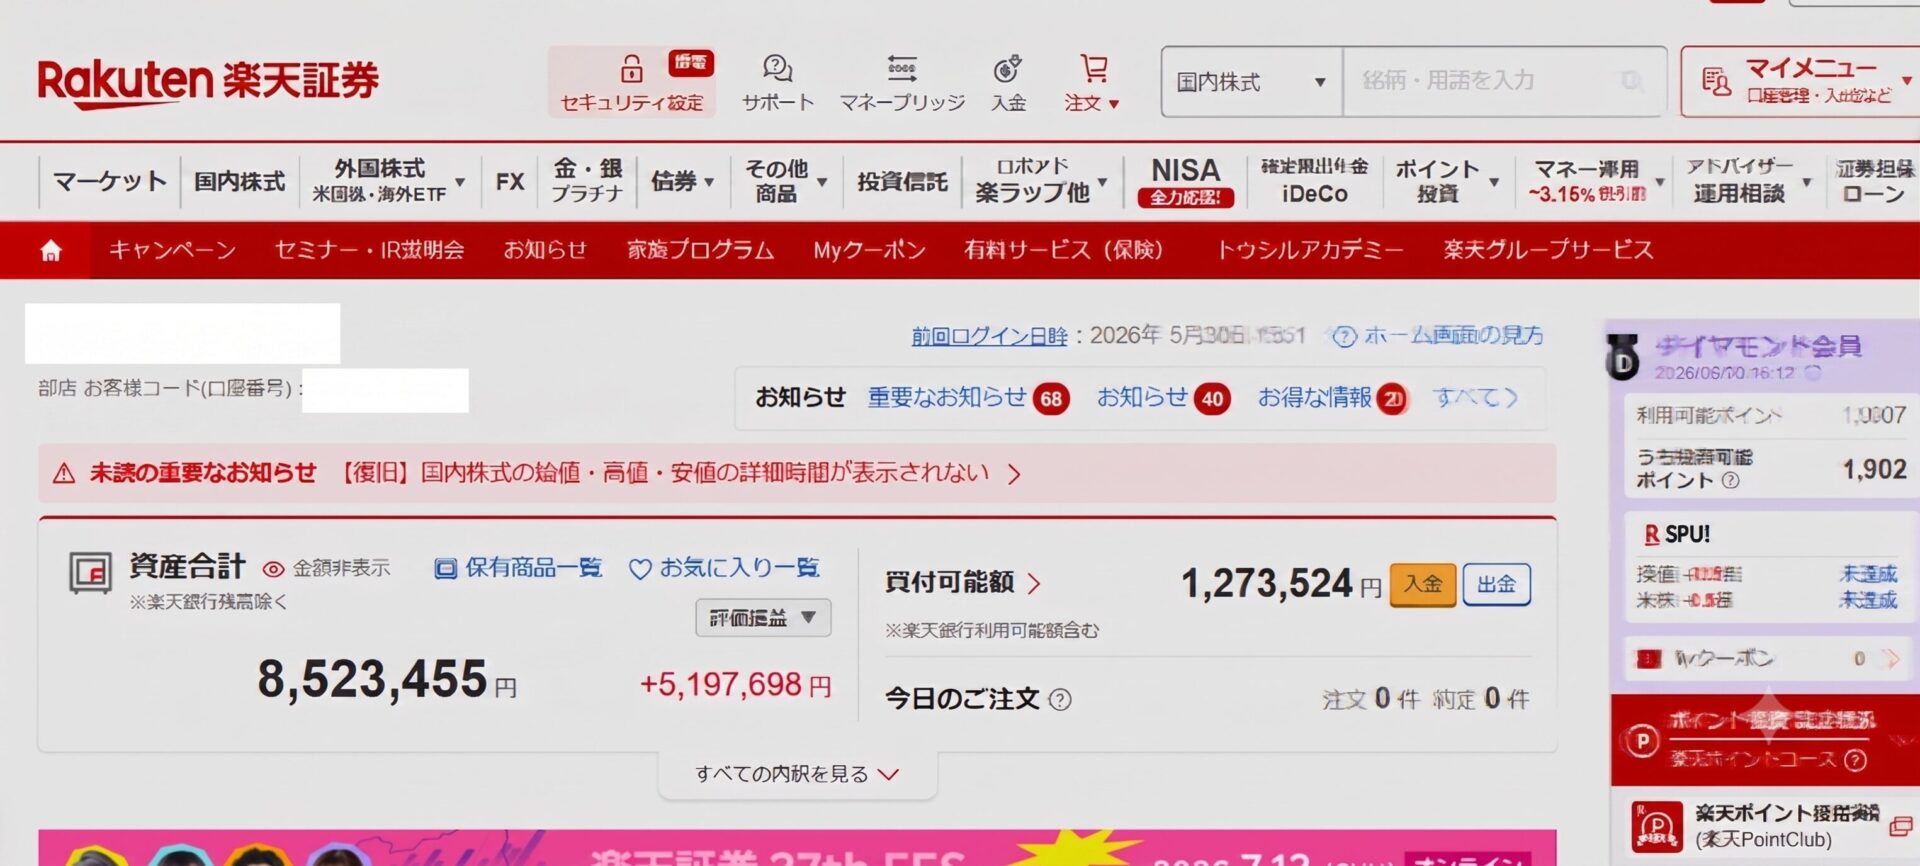Click the help icon beside 楽天ポイントコース
1920x866 pixels.
[1855, 760]
